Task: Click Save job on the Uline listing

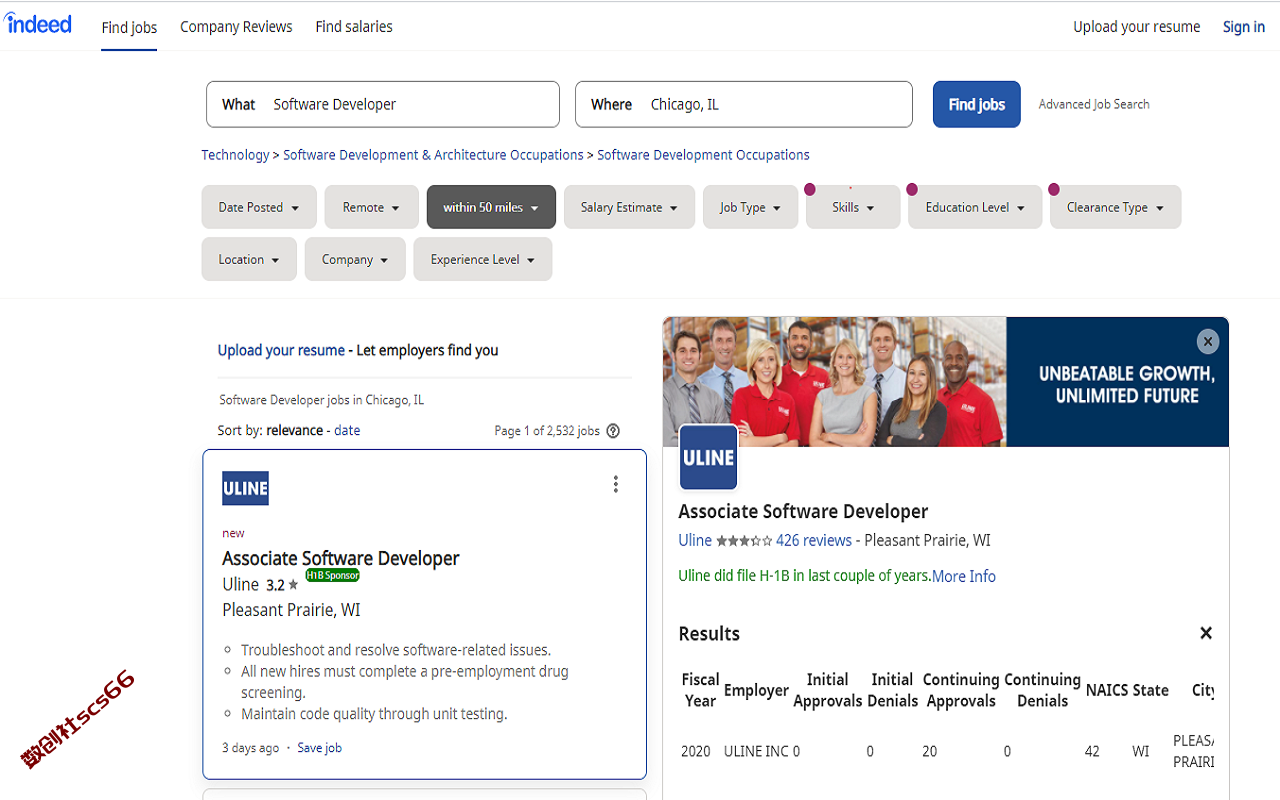Action: [319, 748]
